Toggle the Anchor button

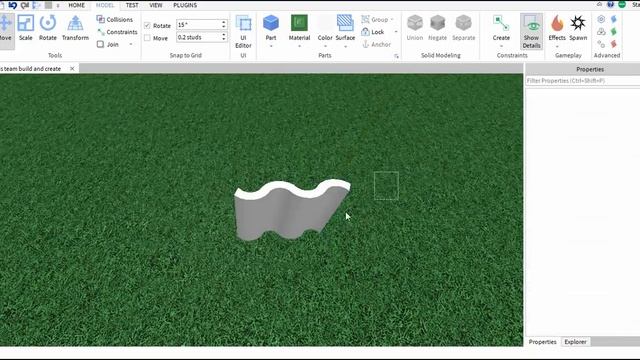click(x=376, y=44)
